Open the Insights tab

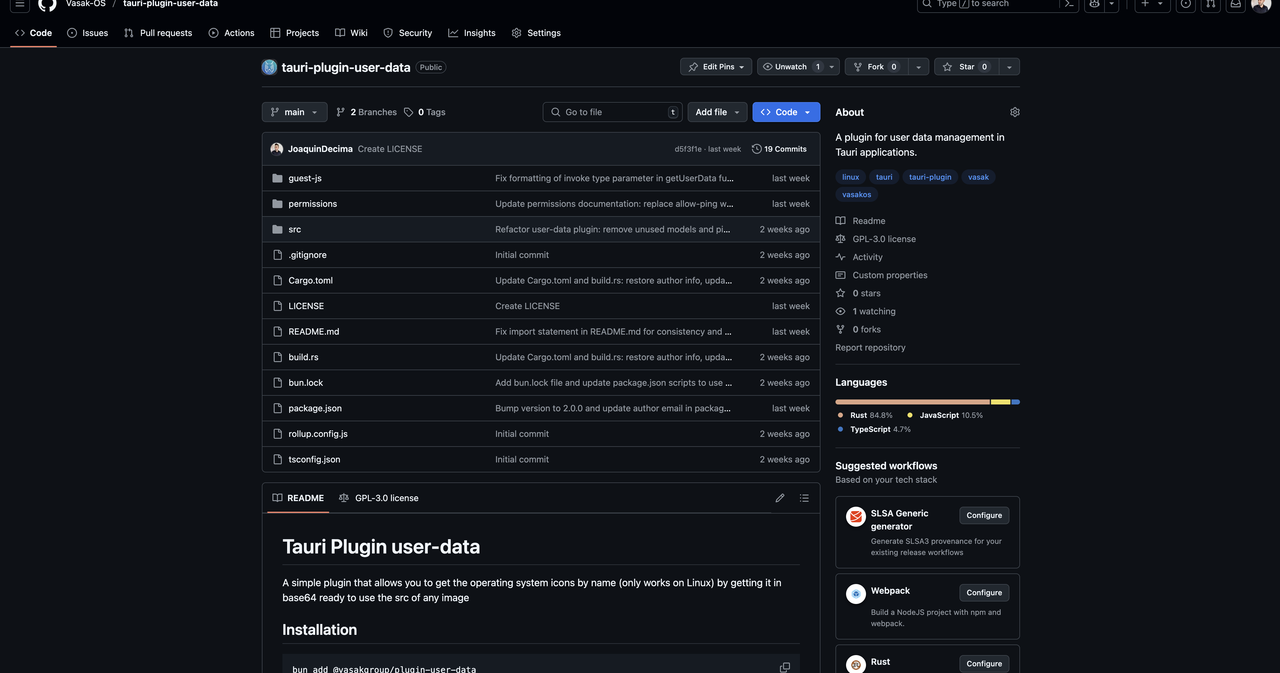[472, 33]
